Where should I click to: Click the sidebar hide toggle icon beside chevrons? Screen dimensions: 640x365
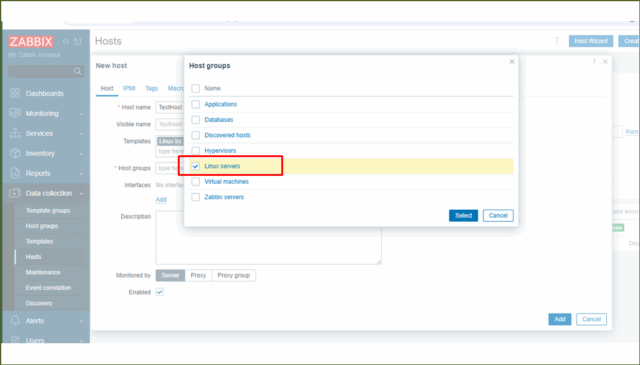click(x=78, y=42)
